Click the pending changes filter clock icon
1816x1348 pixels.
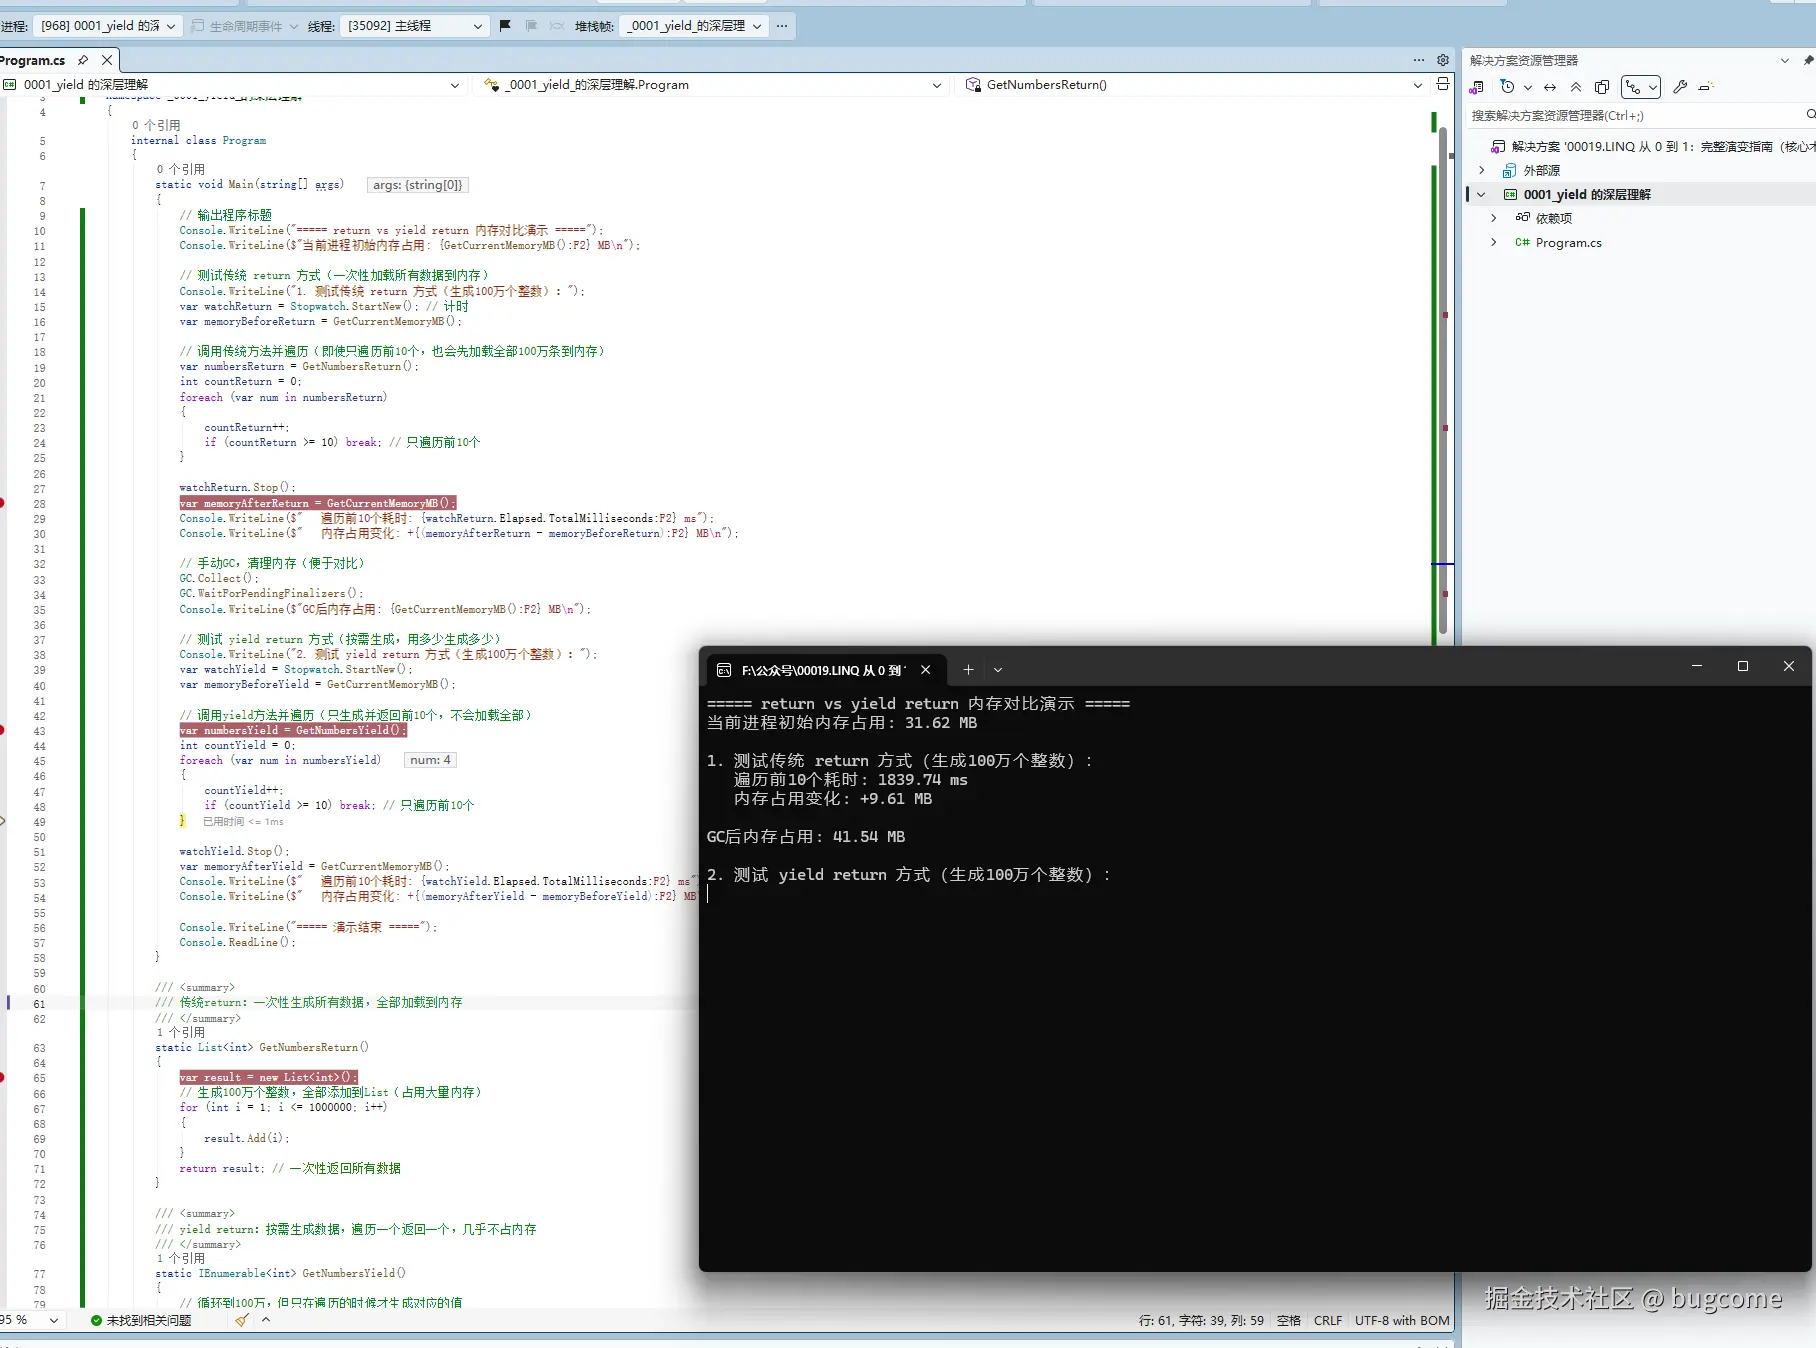pos(1508,87)
